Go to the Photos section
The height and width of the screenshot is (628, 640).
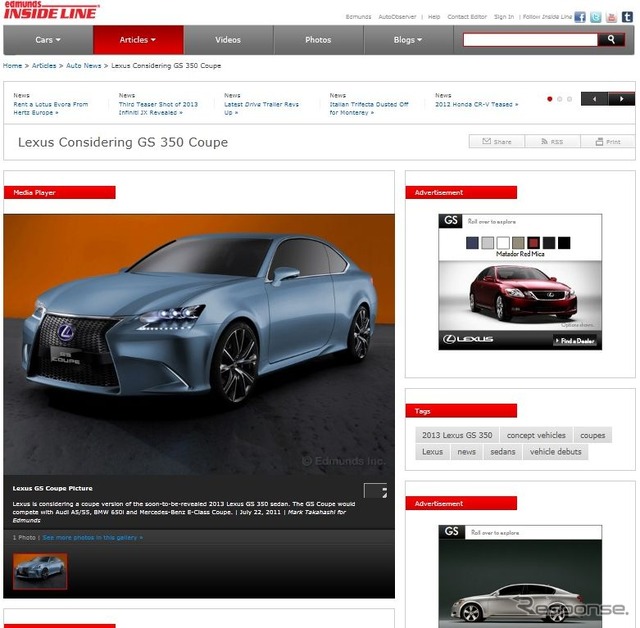(318, 40)
